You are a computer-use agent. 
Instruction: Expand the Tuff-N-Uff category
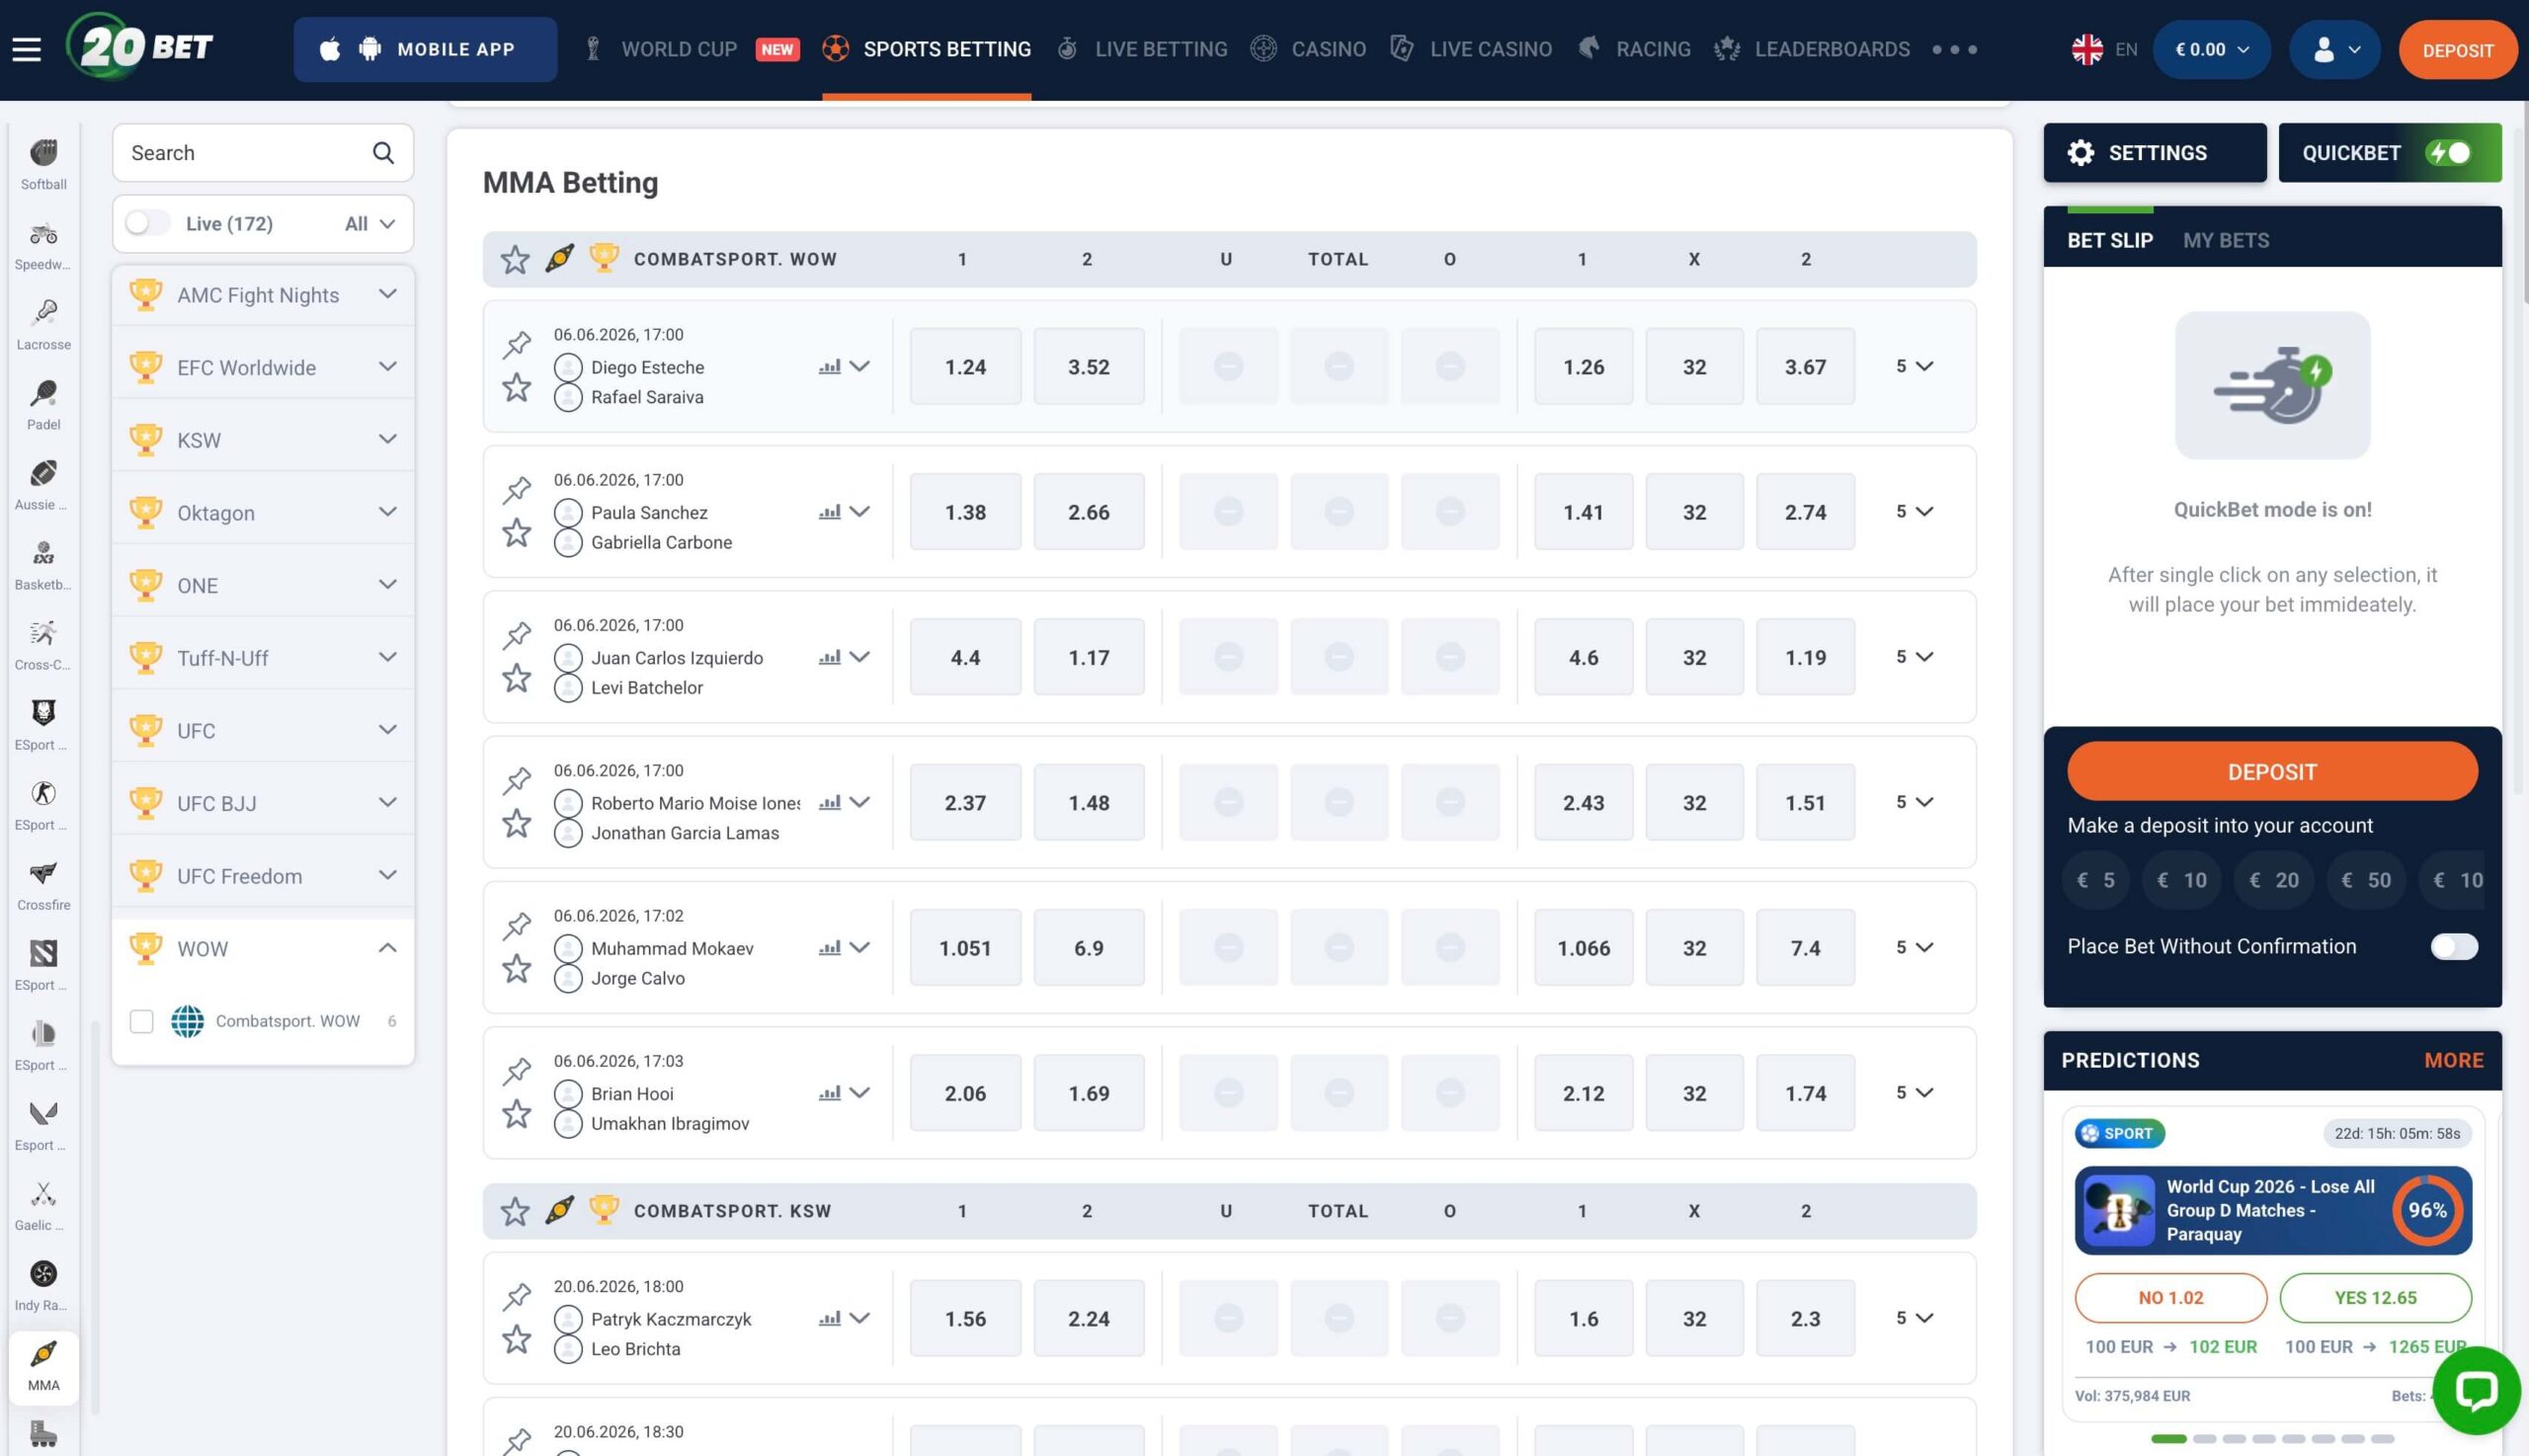(263, 658)
